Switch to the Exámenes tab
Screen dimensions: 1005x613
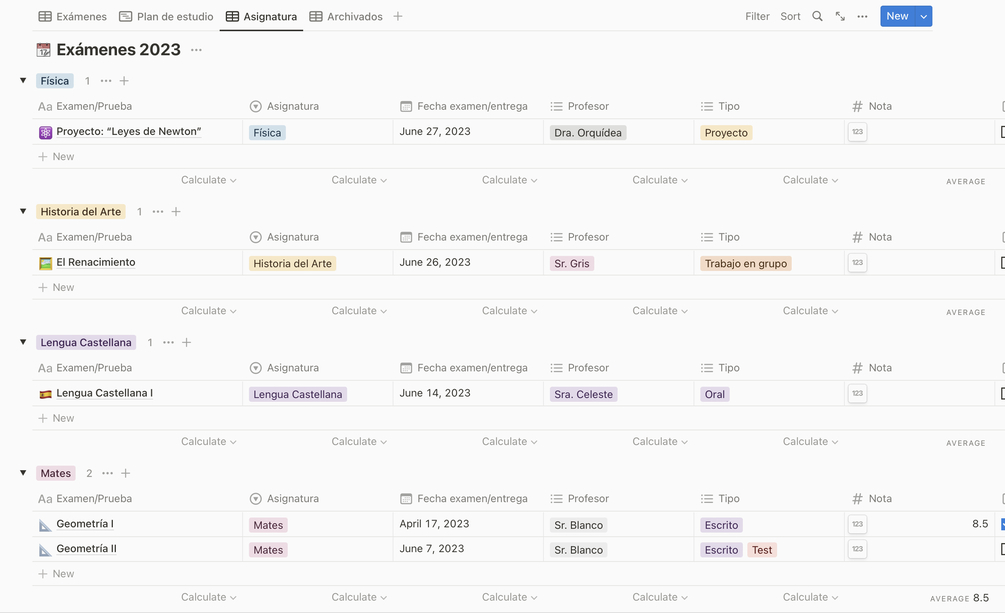point(72,17)
